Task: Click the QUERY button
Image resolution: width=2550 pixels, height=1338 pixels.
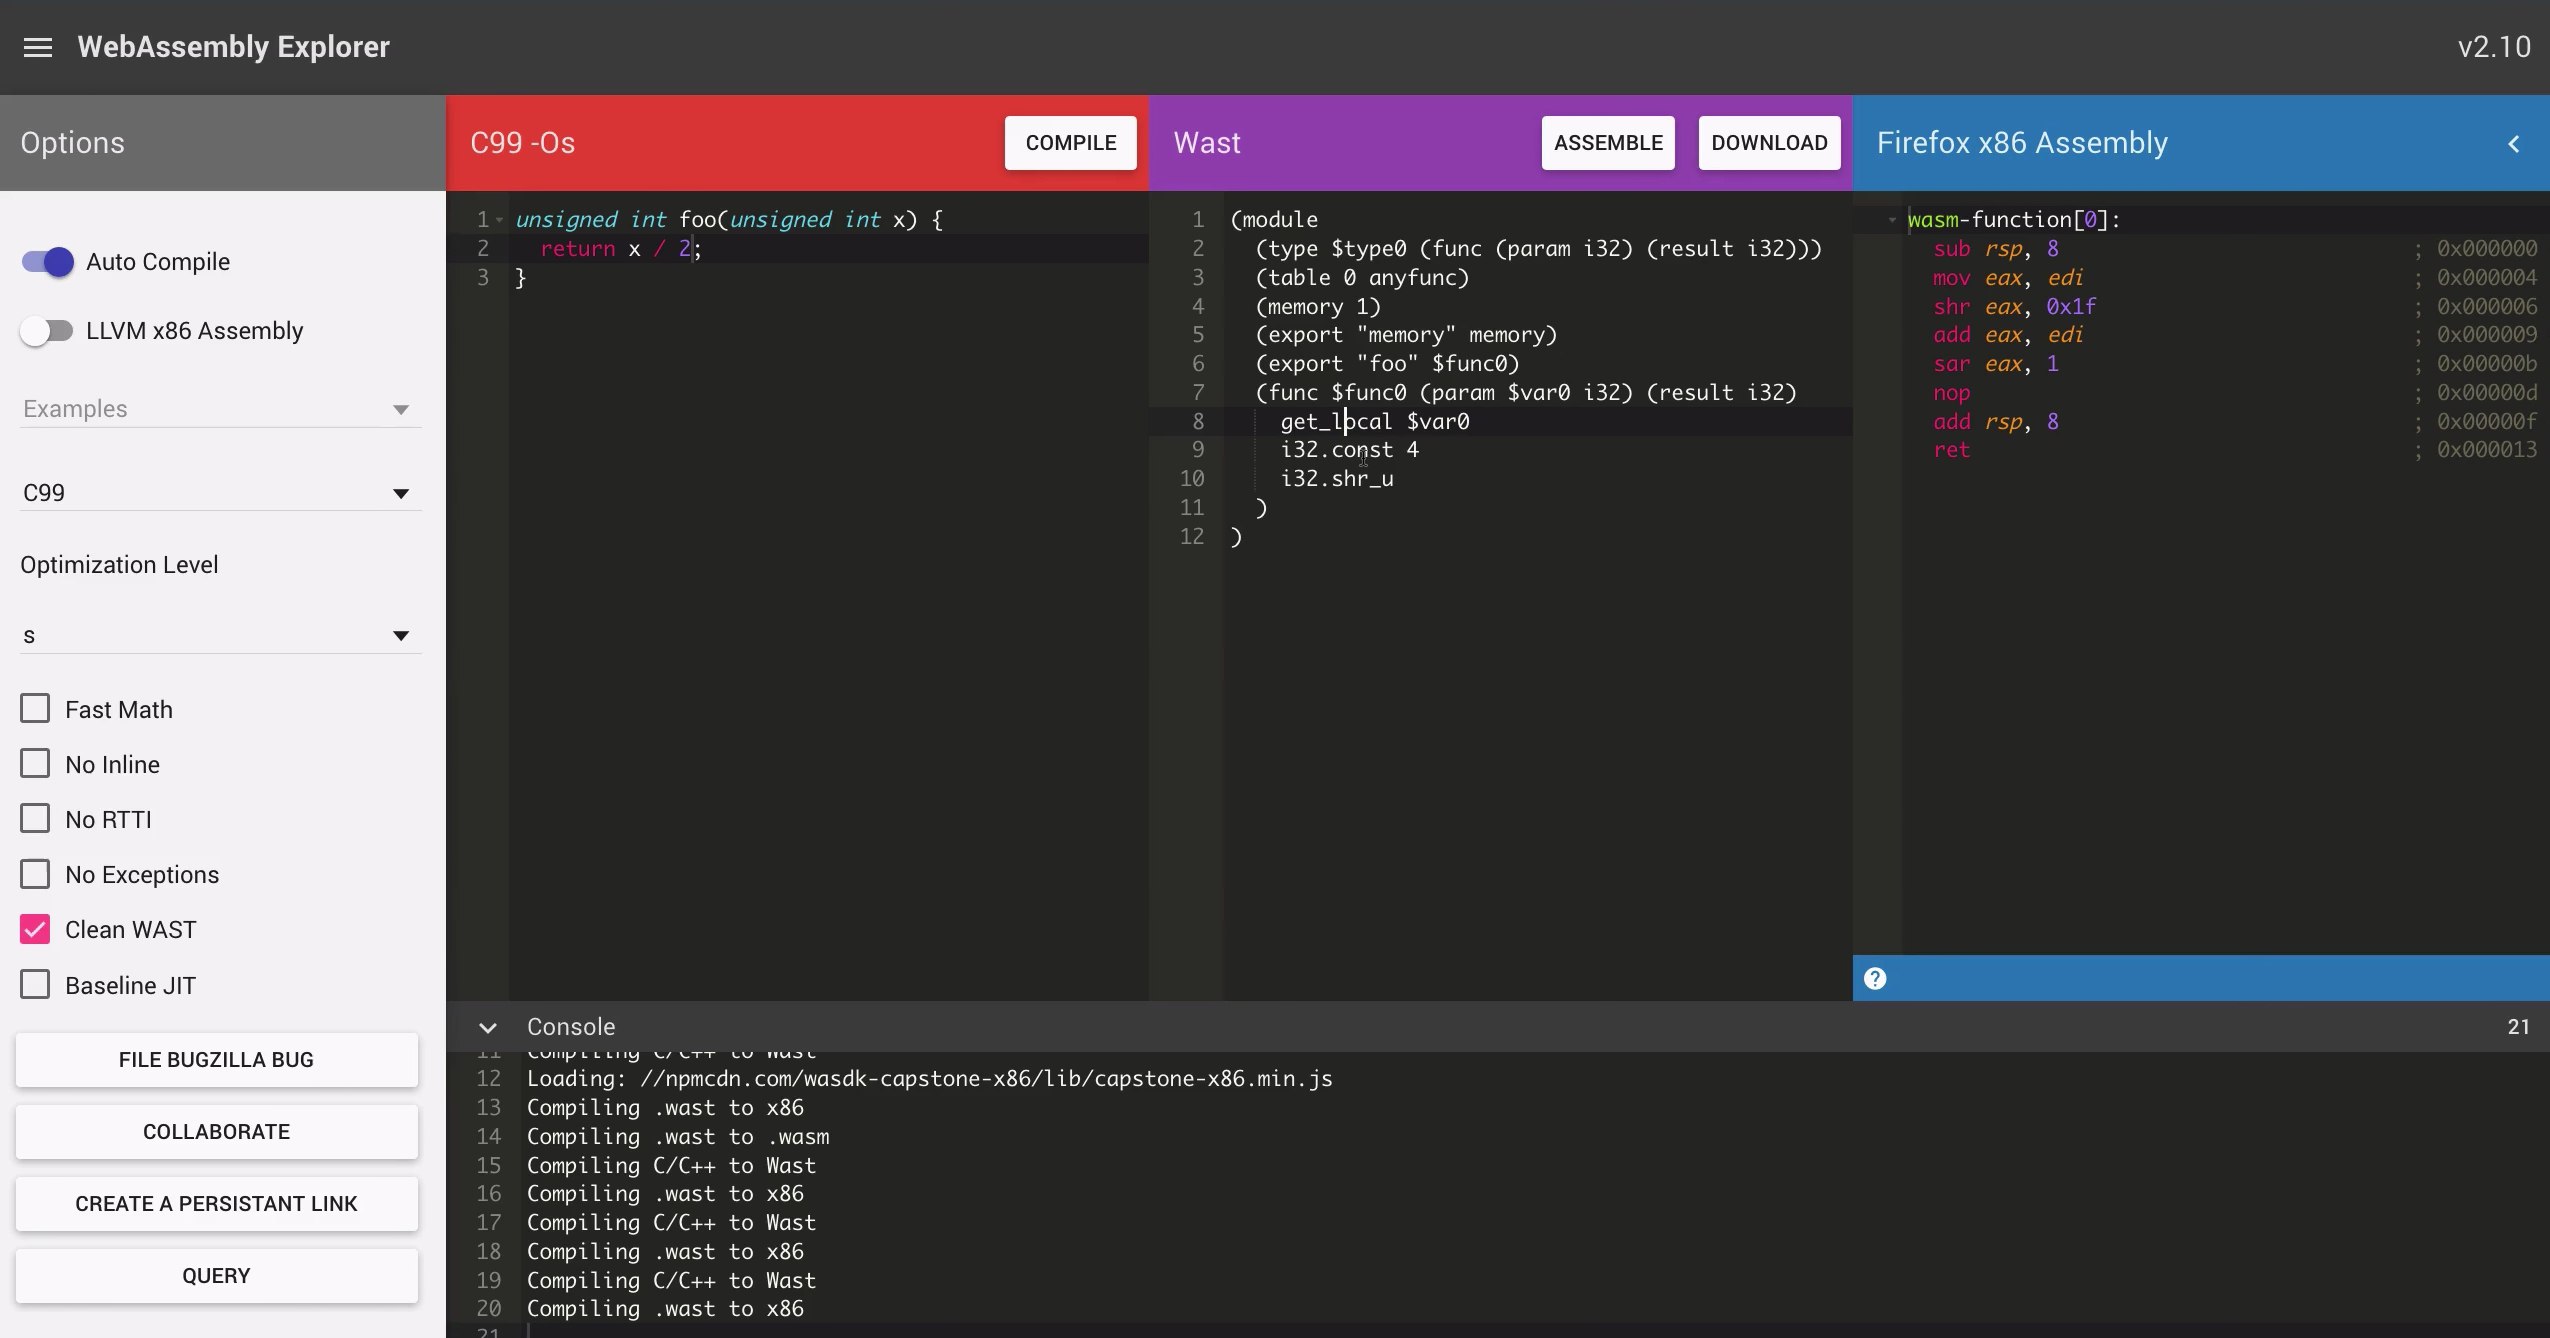Action: [216, 1276]
